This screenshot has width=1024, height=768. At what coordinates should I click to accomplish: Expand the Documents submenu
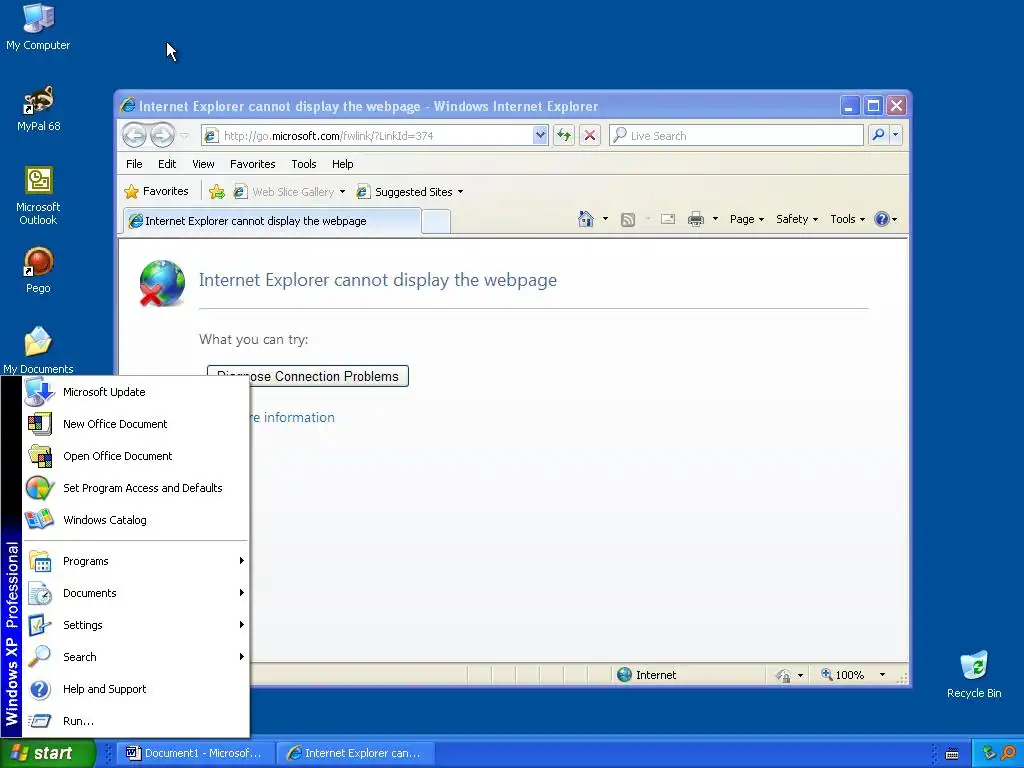point(136,593)
